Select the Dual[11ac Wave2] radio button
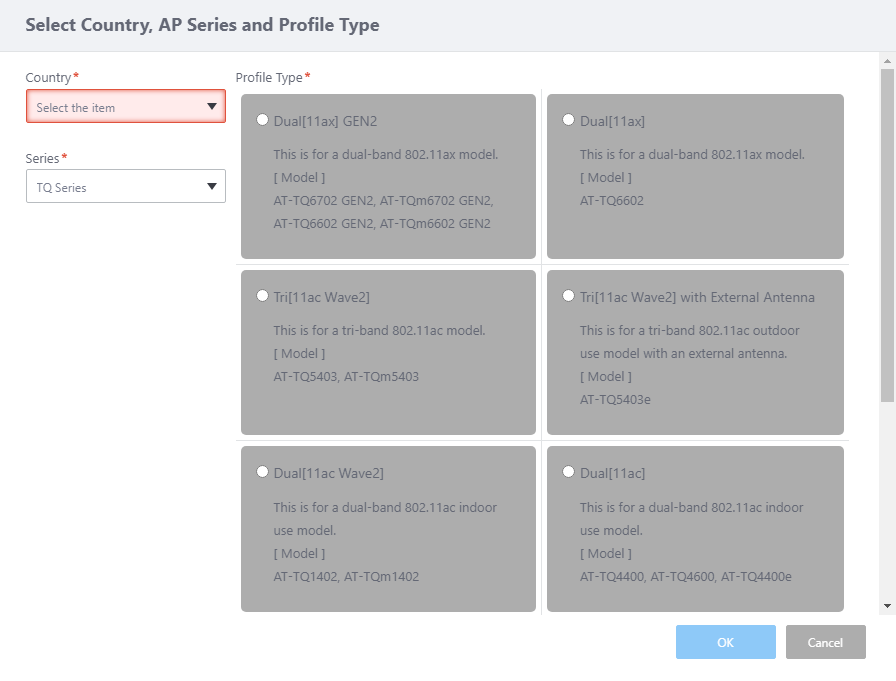Viewport: 896px width, 681px height. pyautogui.click(x=263, y=472)
